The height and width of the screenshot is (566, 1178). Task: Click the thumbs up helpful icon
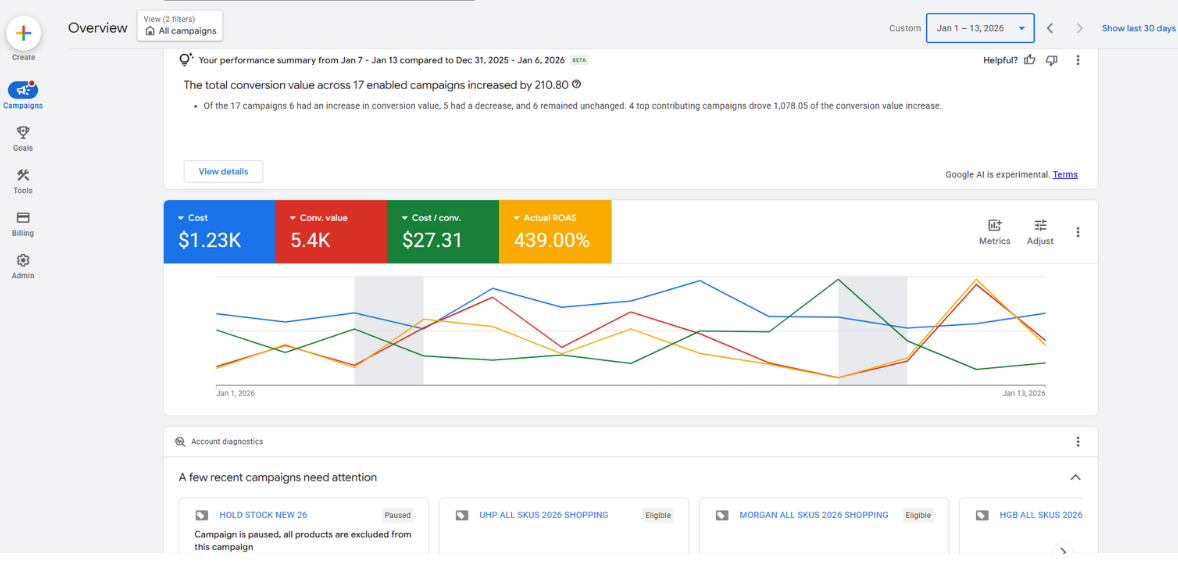coord(1030,60)
